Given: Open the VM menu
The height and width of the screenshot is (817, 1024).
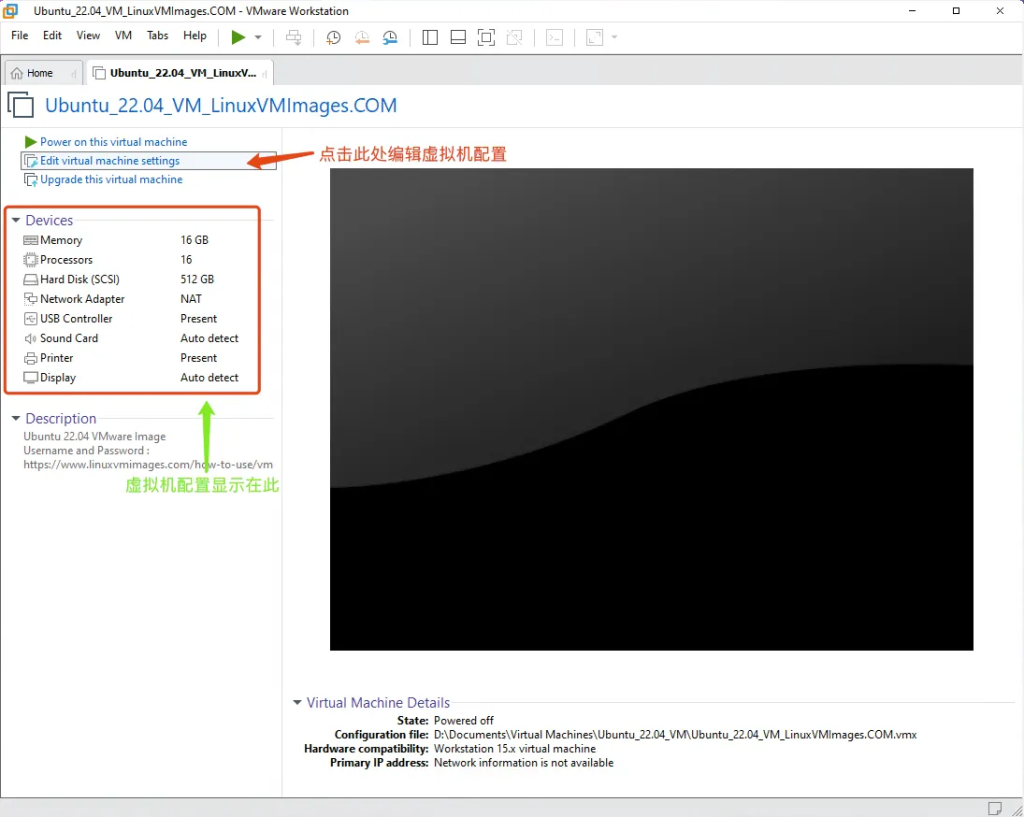Looking at the screenshot, I should point(123,35).
